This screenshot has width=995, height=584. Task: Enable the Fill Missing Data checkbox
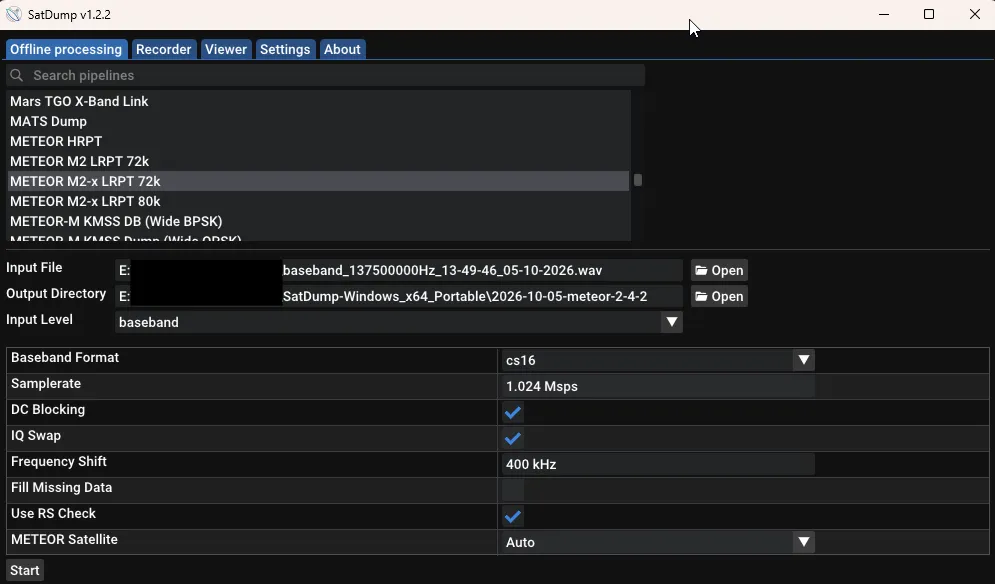[513, 490]
